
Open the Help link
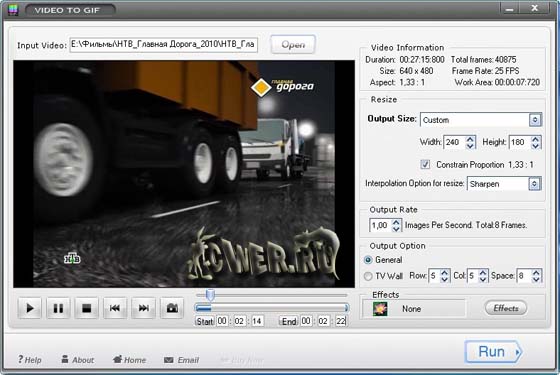point(30,360)
